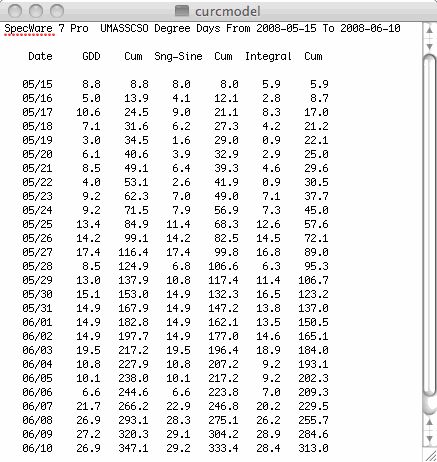
Task: Click the bottom scroll-down arrow of the scrollbar
Action: click(429, 438)
